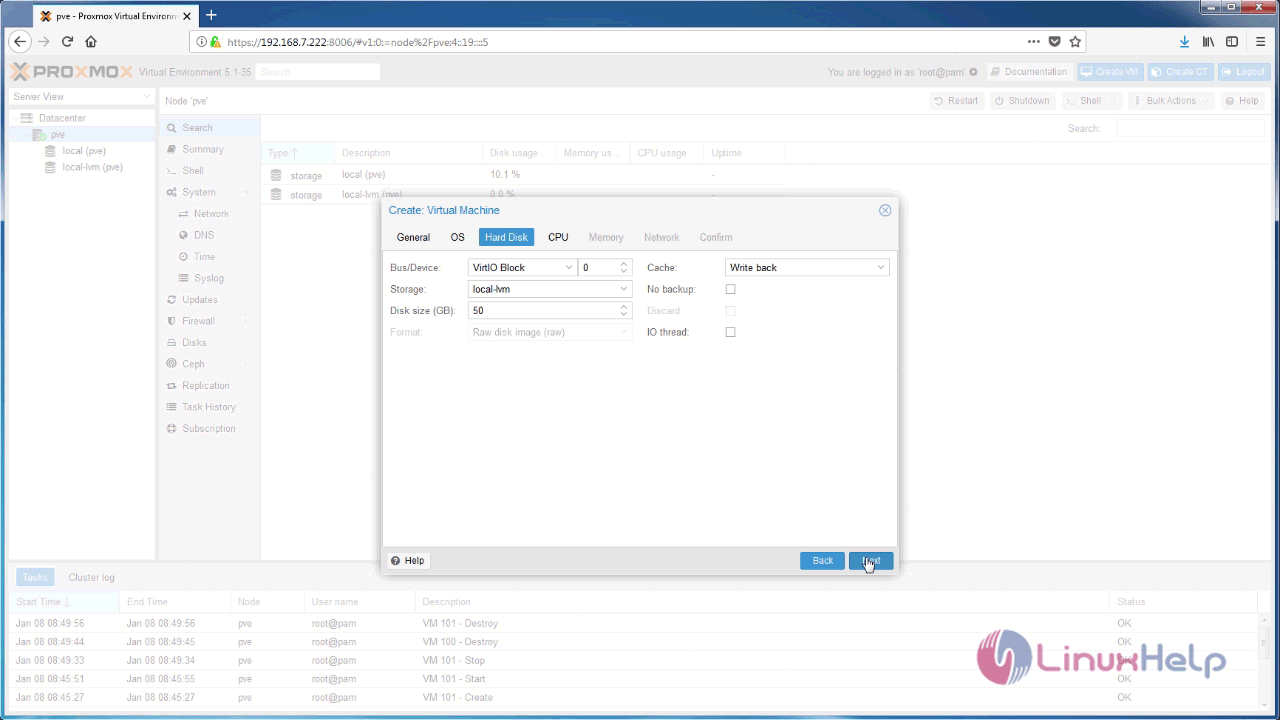Toggle the Discard checkbox
The height and width of the screenshot is (720, 1280).
(730, 311)
